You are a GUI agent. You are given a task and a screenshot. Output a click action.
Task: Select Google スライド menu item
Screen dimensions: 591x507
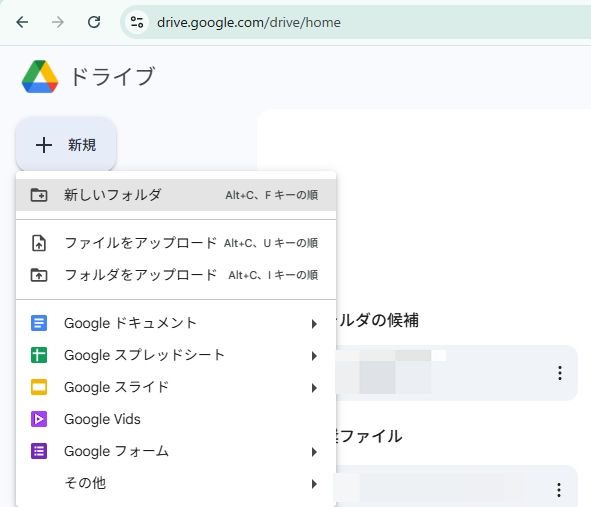click(x=176, y=388)
